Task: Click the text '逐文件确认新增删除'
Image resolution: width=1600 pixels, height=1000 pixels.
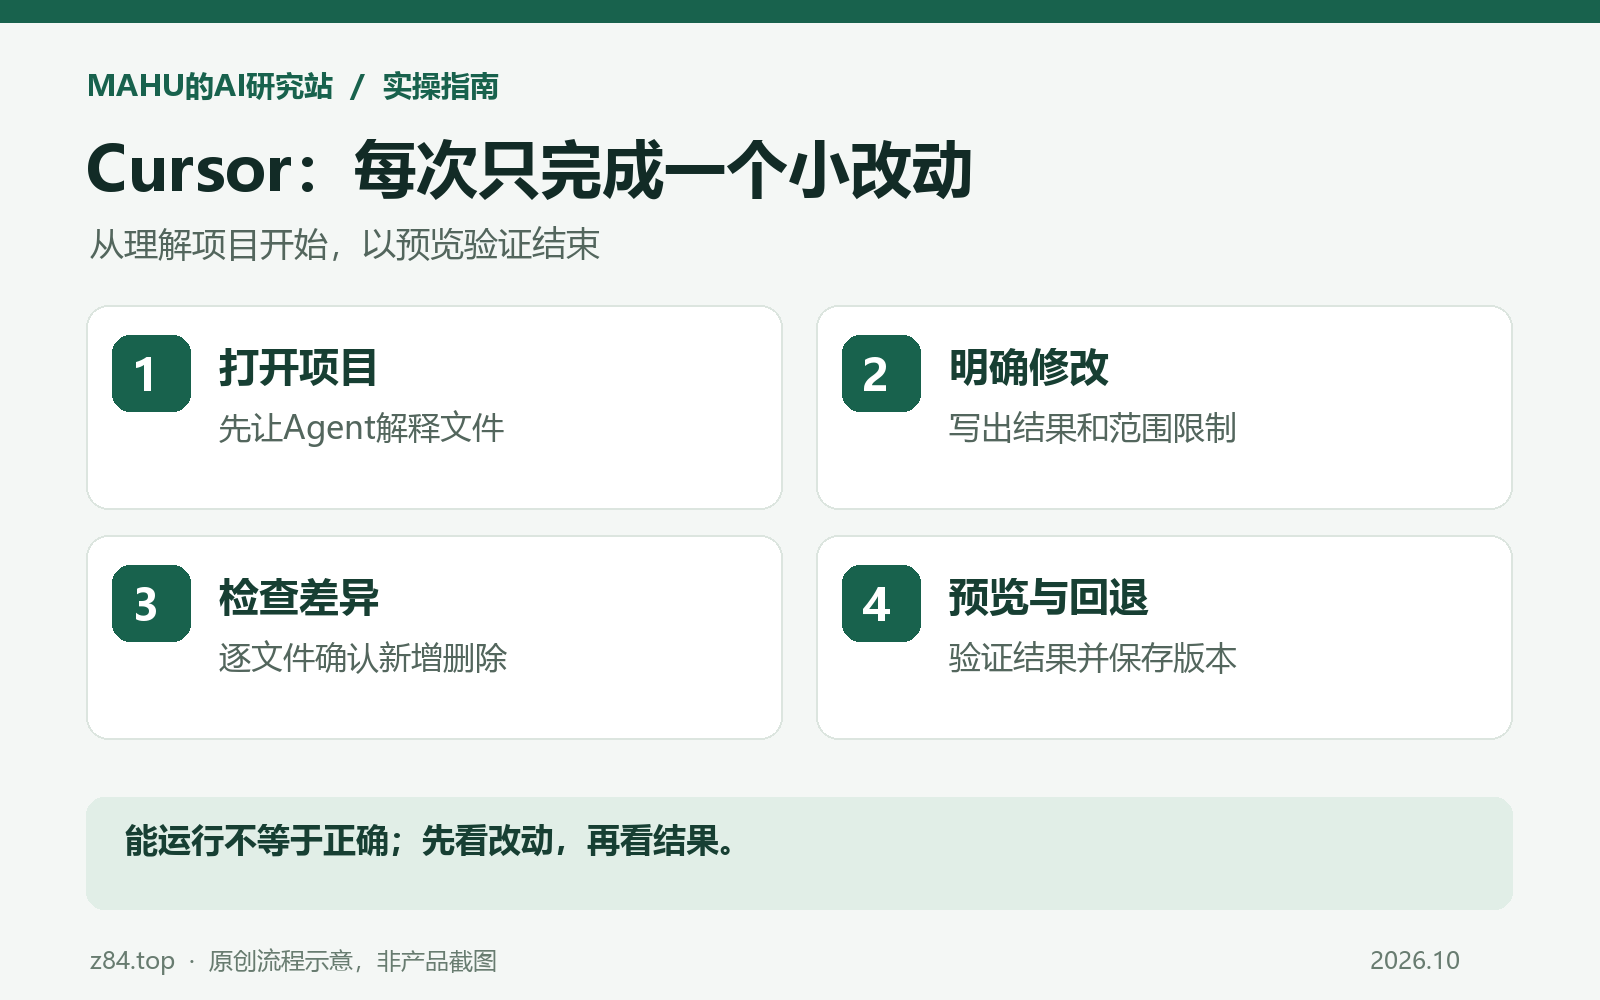Action: 363,658
